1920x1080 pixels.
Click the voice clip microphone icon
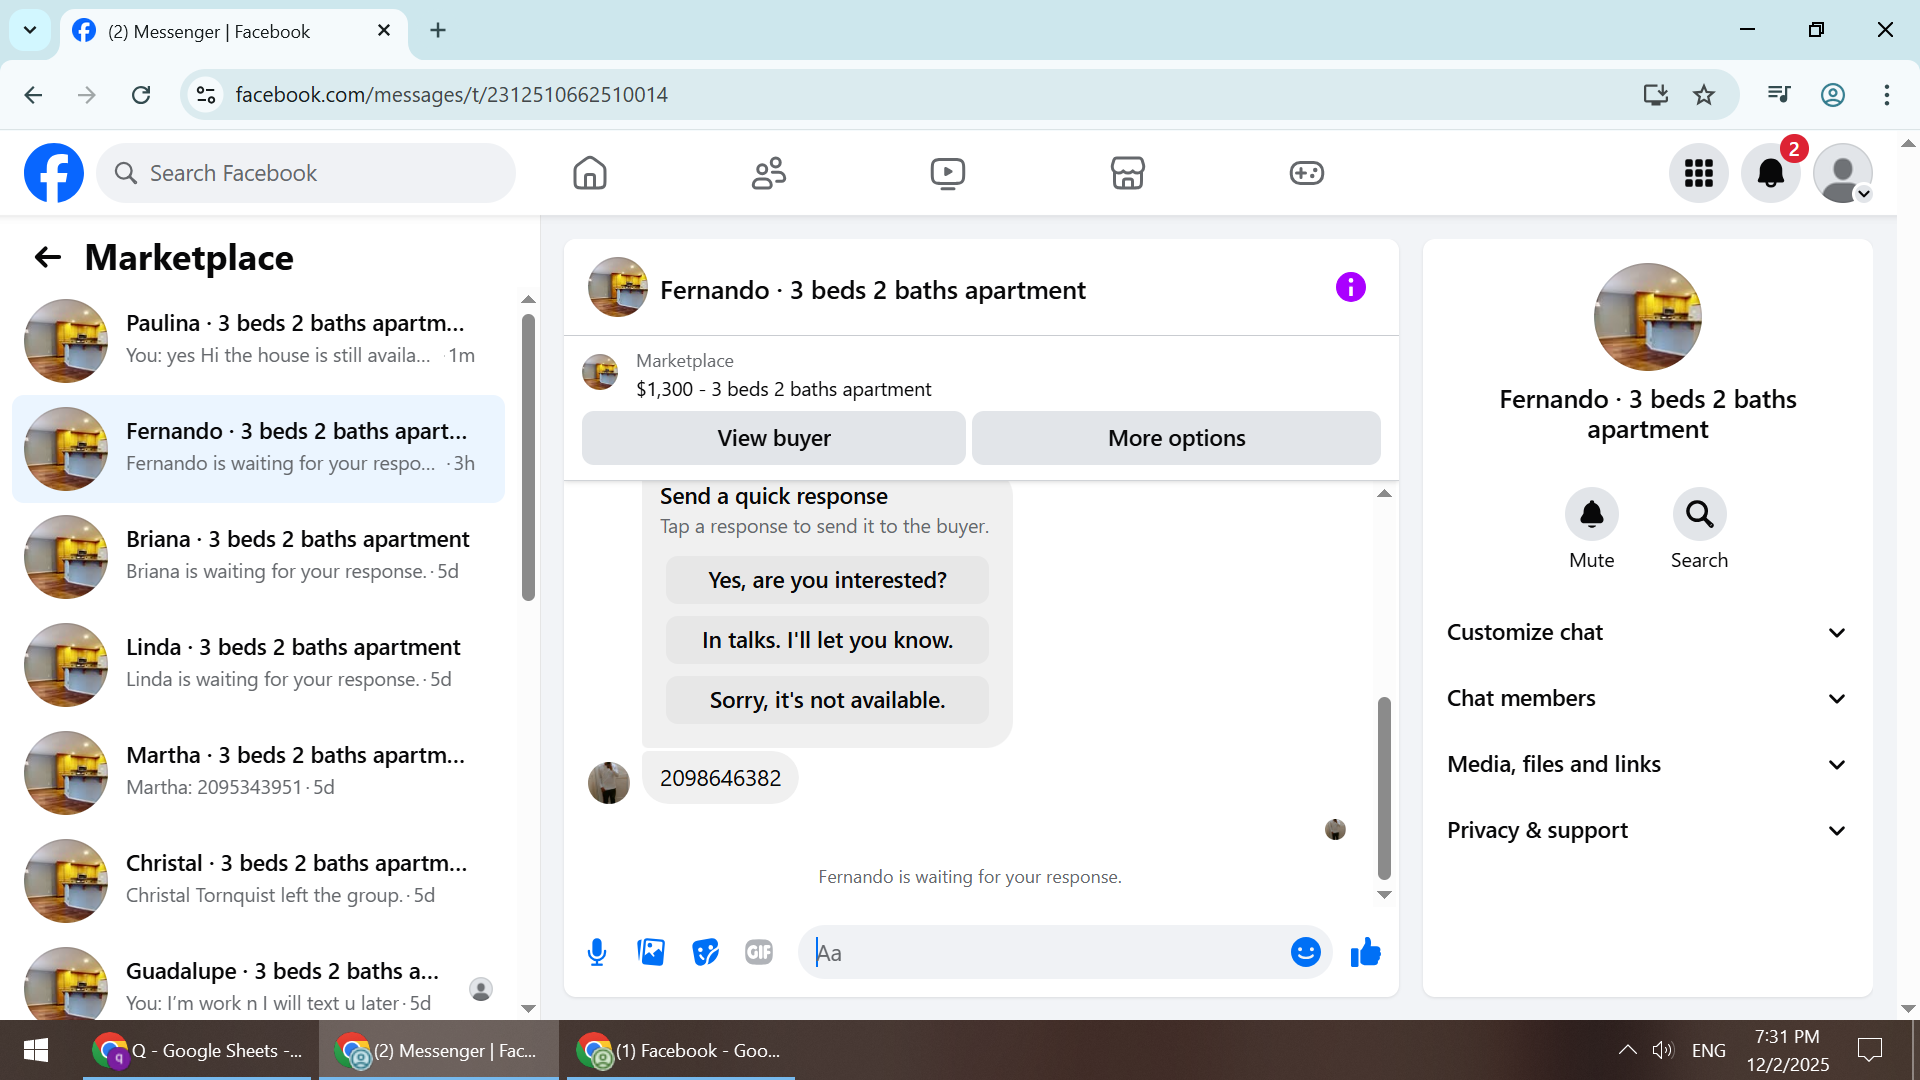(x=597, y=952)
